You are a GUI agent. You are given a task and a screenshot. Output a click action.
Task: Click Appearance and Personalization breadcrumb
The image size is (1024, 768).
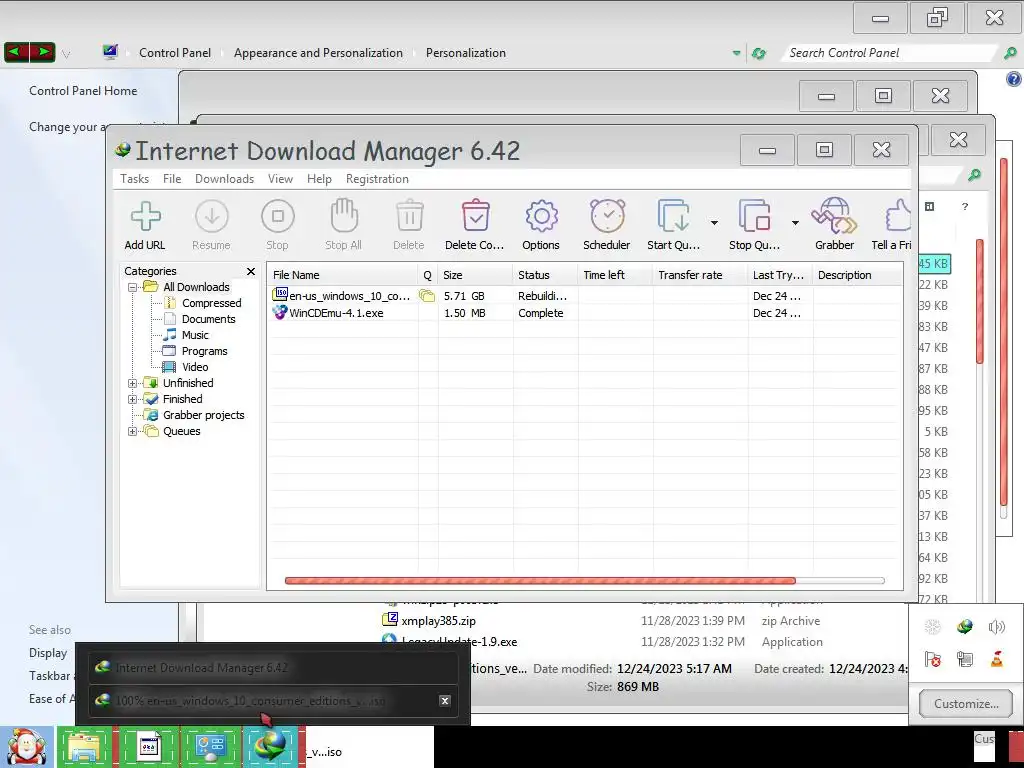click(318, 53)
